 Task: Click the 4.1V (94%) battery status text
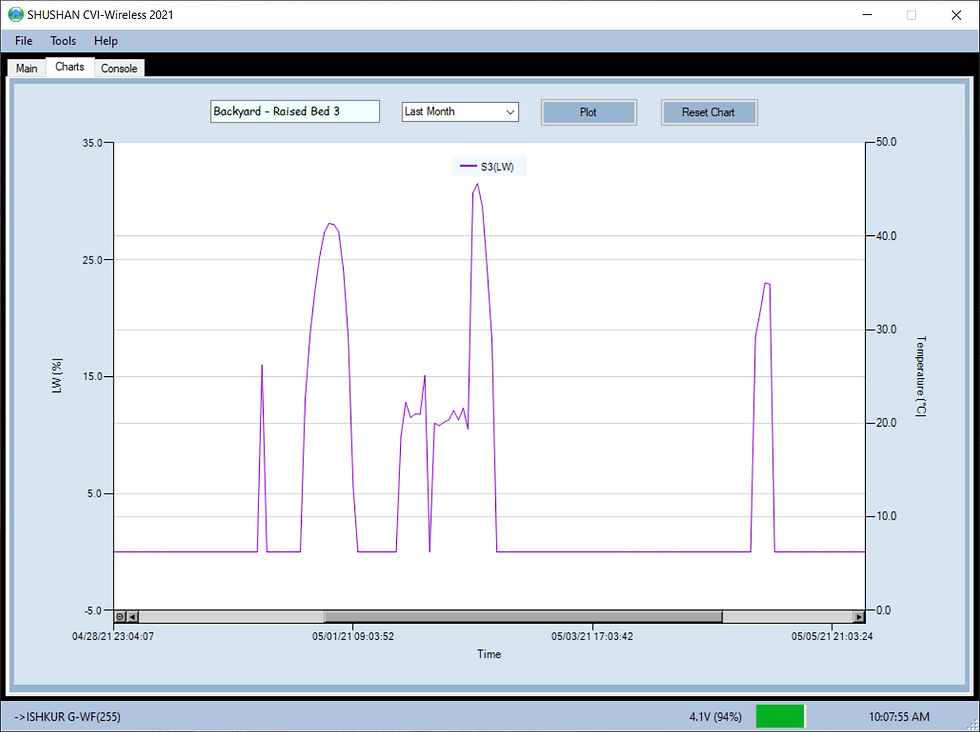716,717
